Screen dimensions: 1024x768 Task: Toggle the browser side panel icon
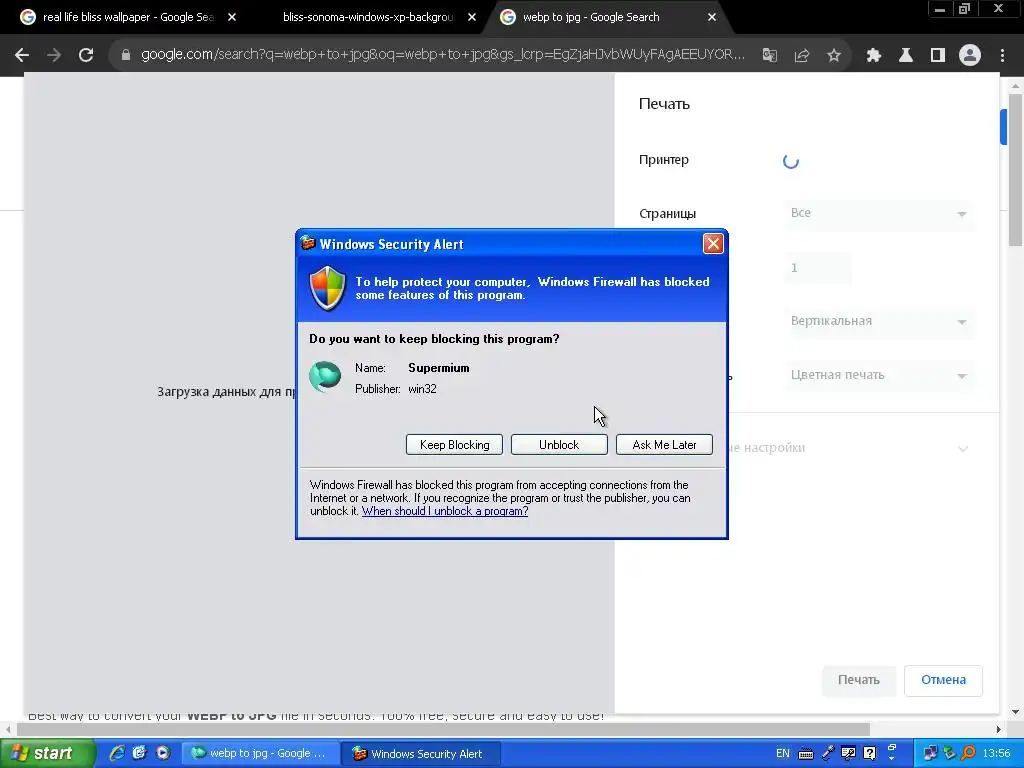point(938,56)
